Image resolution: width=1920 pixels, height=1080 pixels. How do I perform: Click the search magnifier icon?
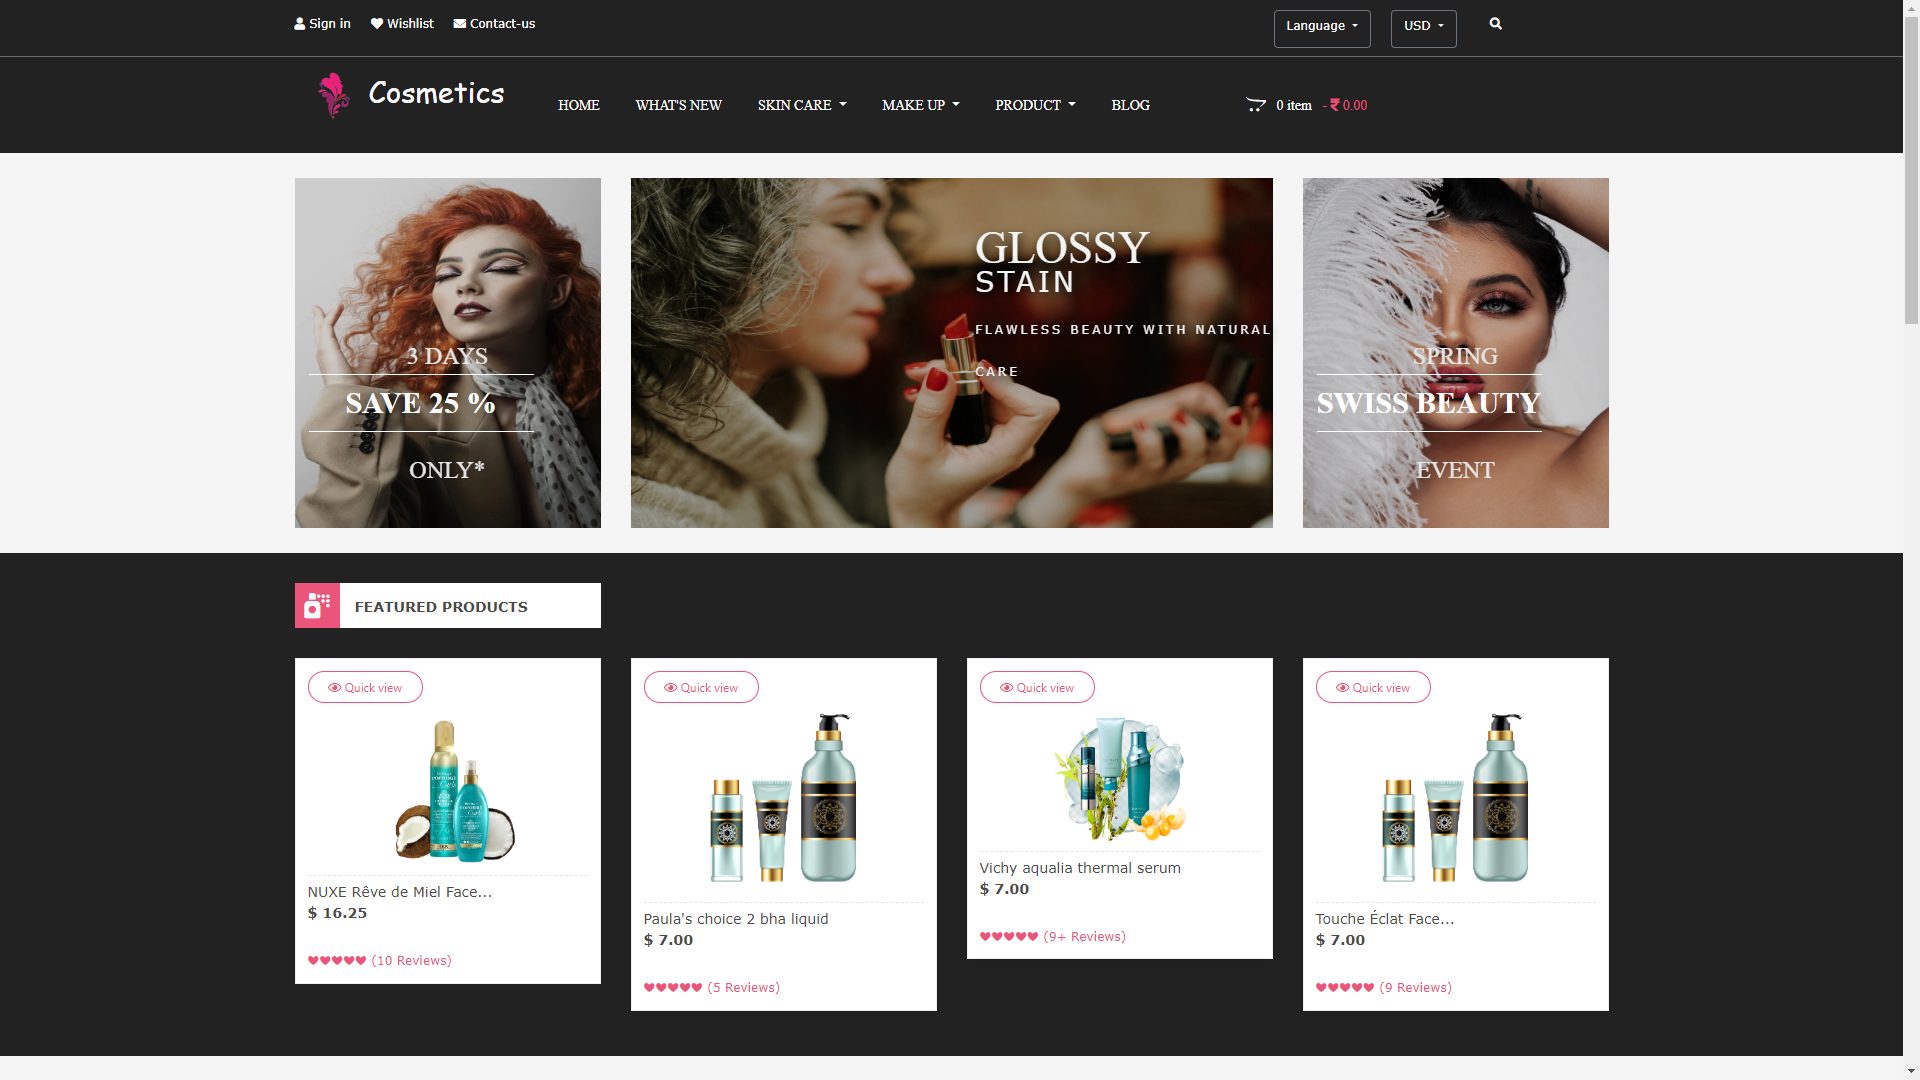tap(1495, 24)
